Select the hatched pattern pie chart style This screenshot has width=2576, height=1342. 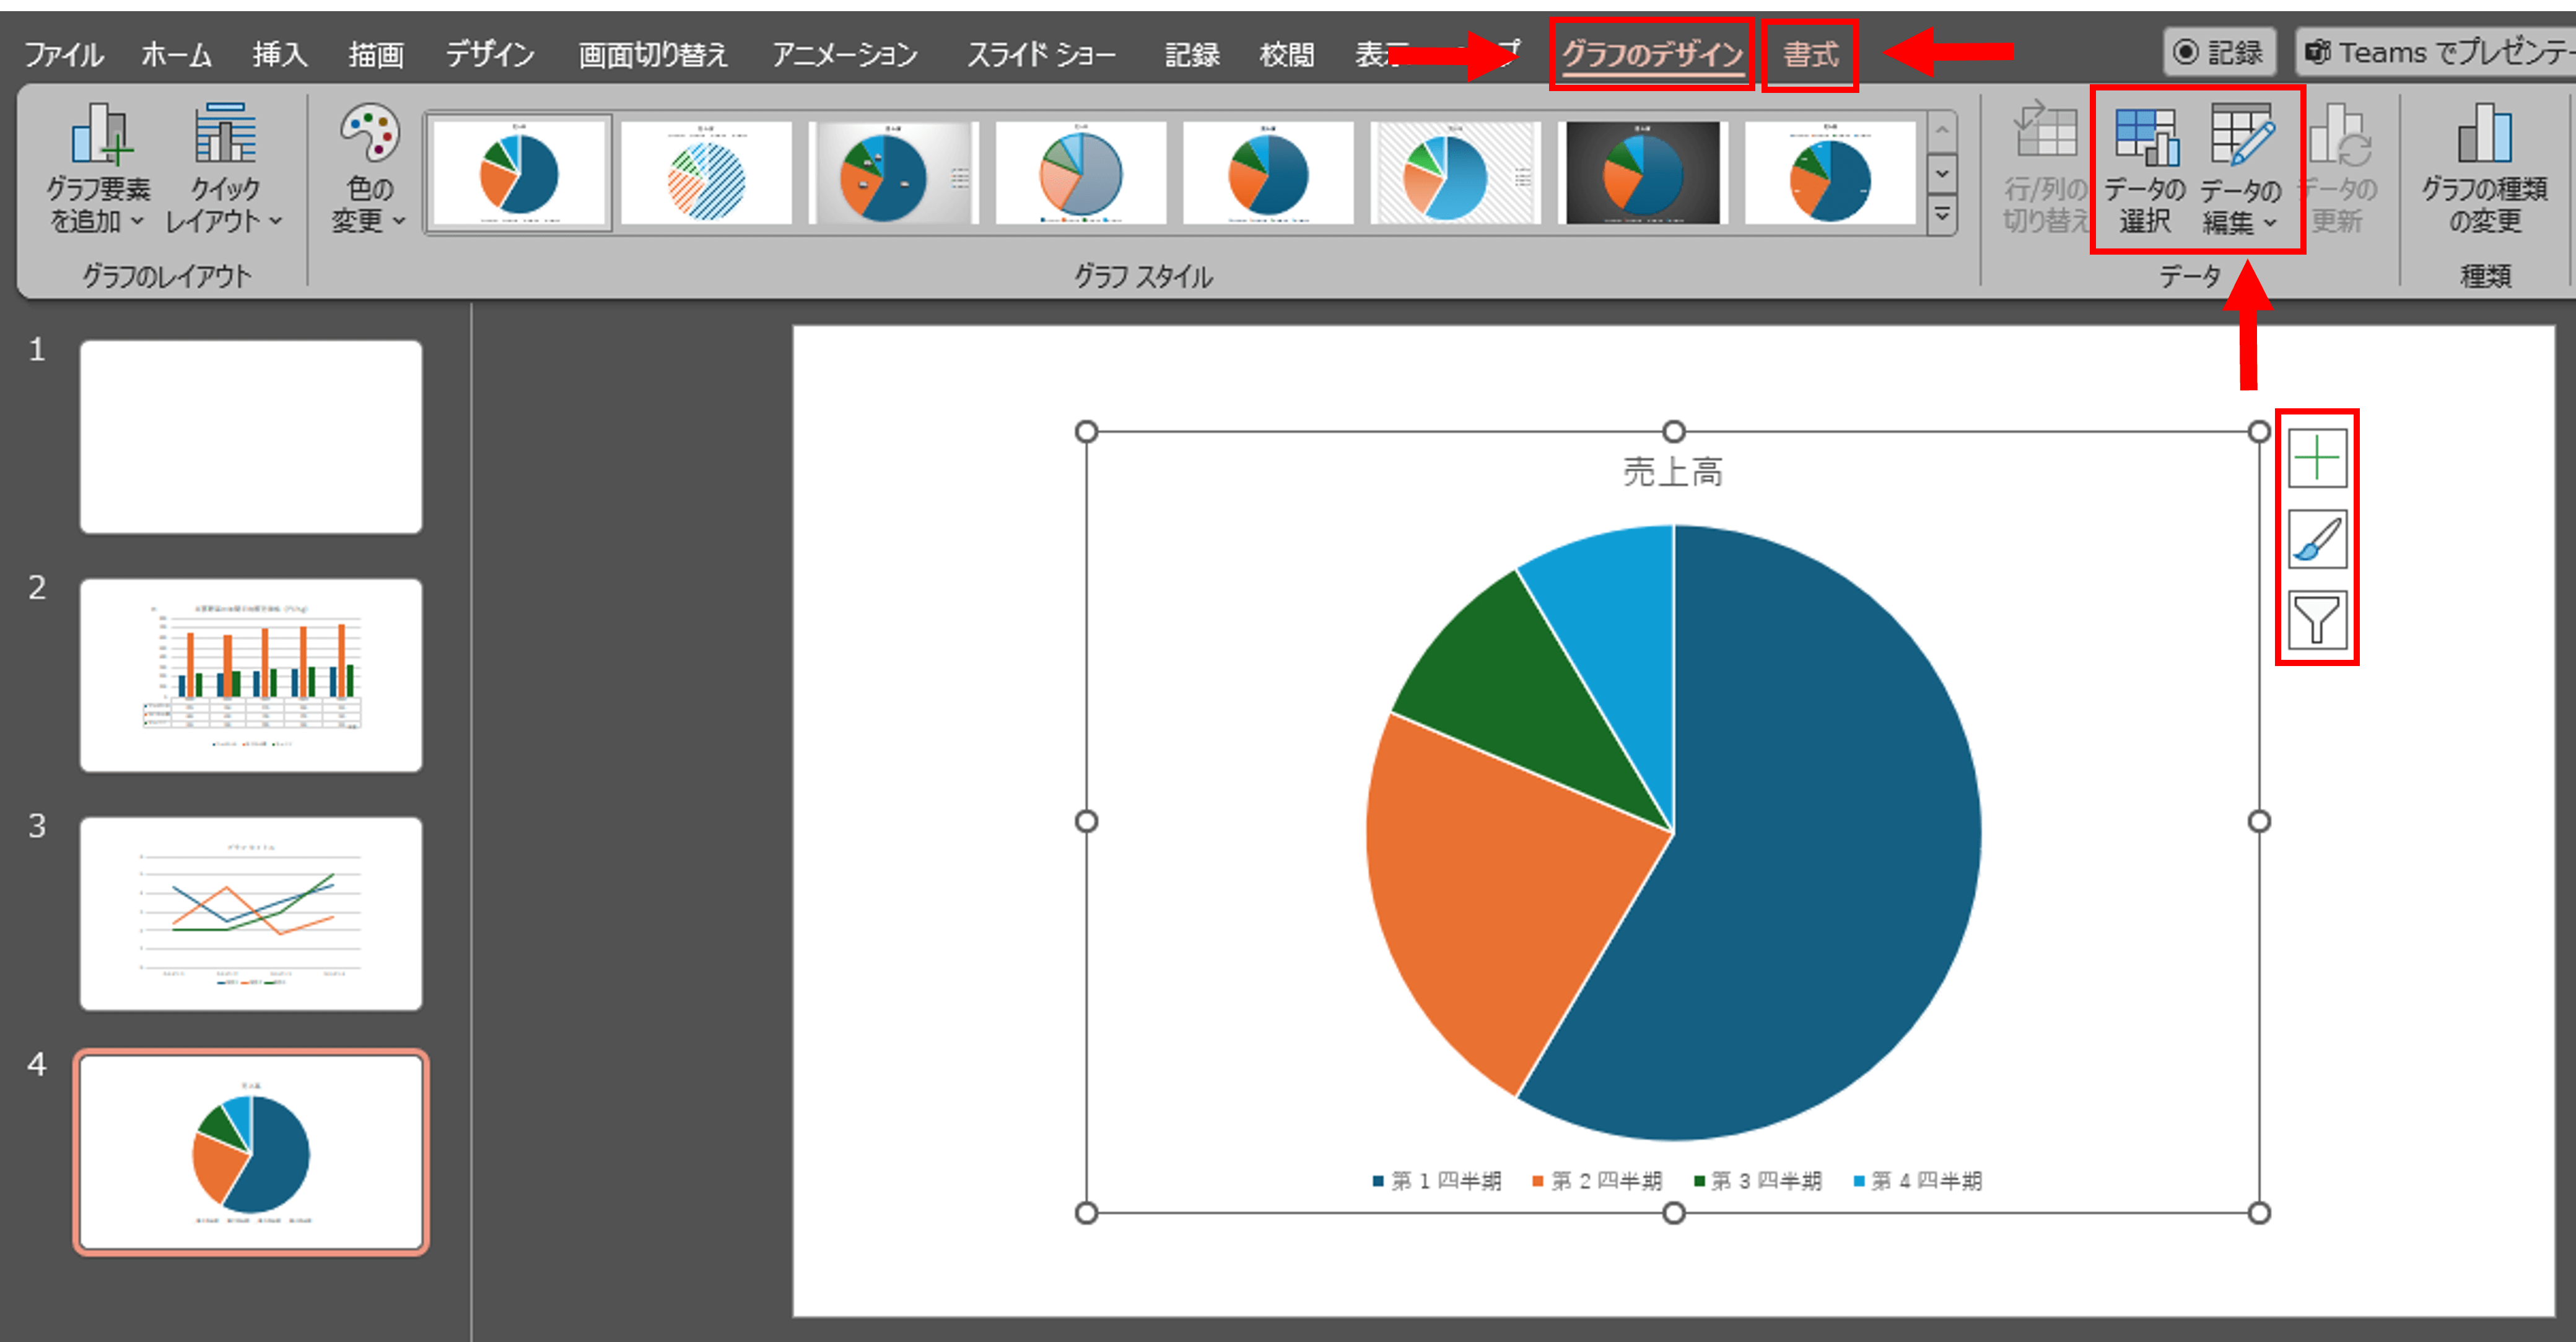(x=706, y=173)
